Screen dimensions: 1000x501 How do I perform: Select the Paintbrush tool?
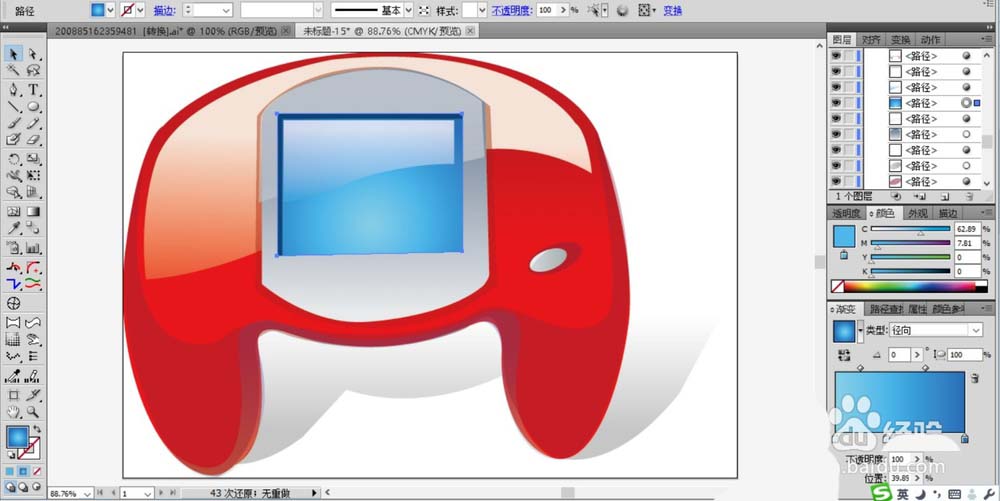13,123
